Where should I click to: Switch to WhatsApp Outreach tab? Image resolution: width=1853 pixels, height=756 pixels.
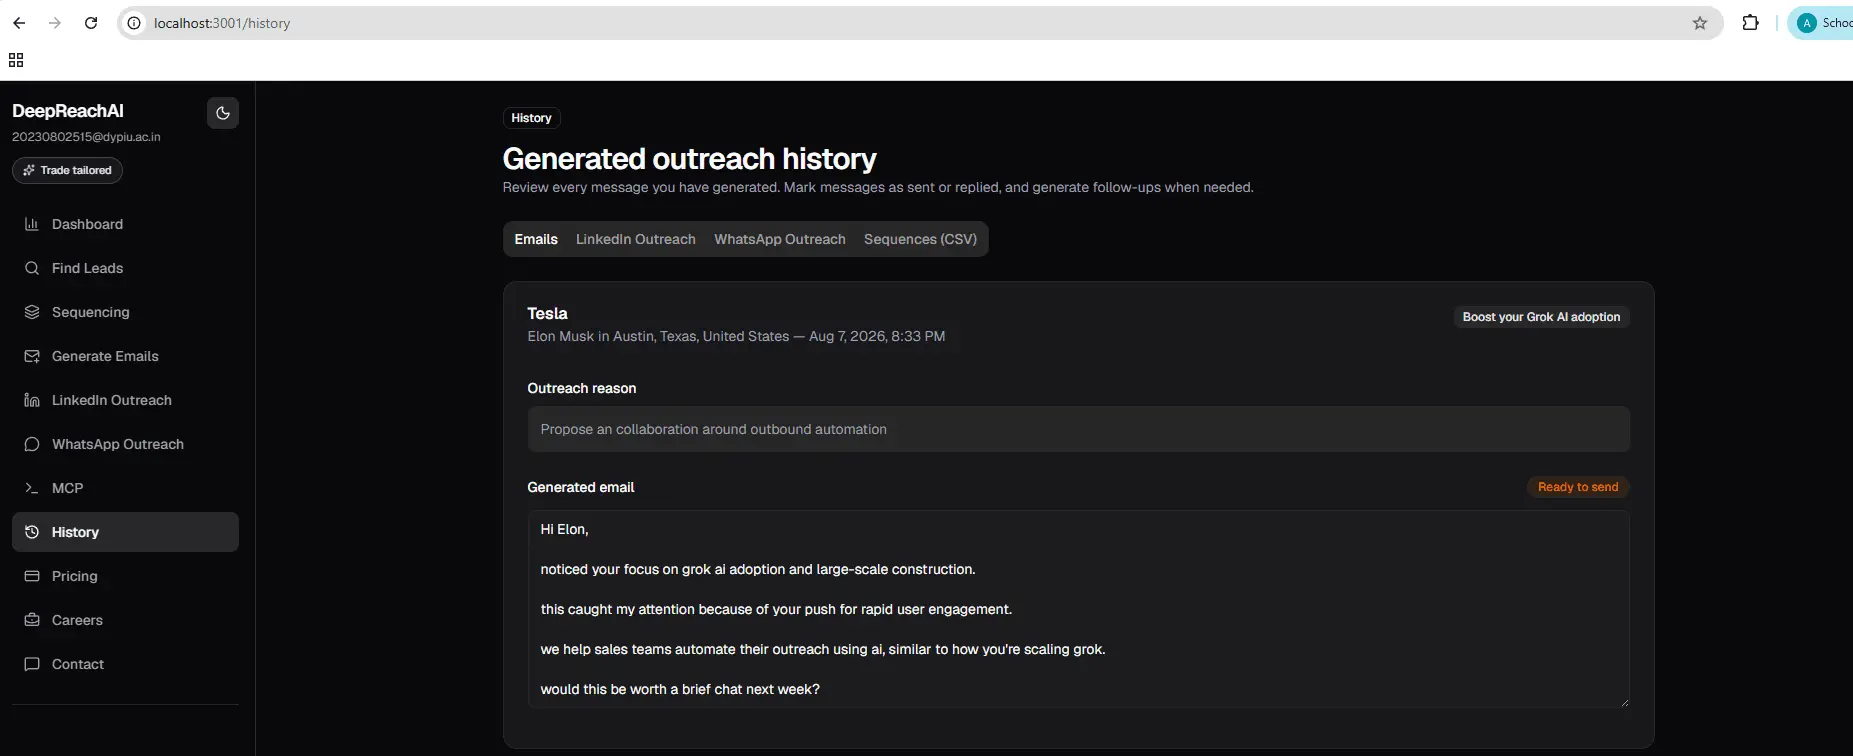[x=779, y=239]
